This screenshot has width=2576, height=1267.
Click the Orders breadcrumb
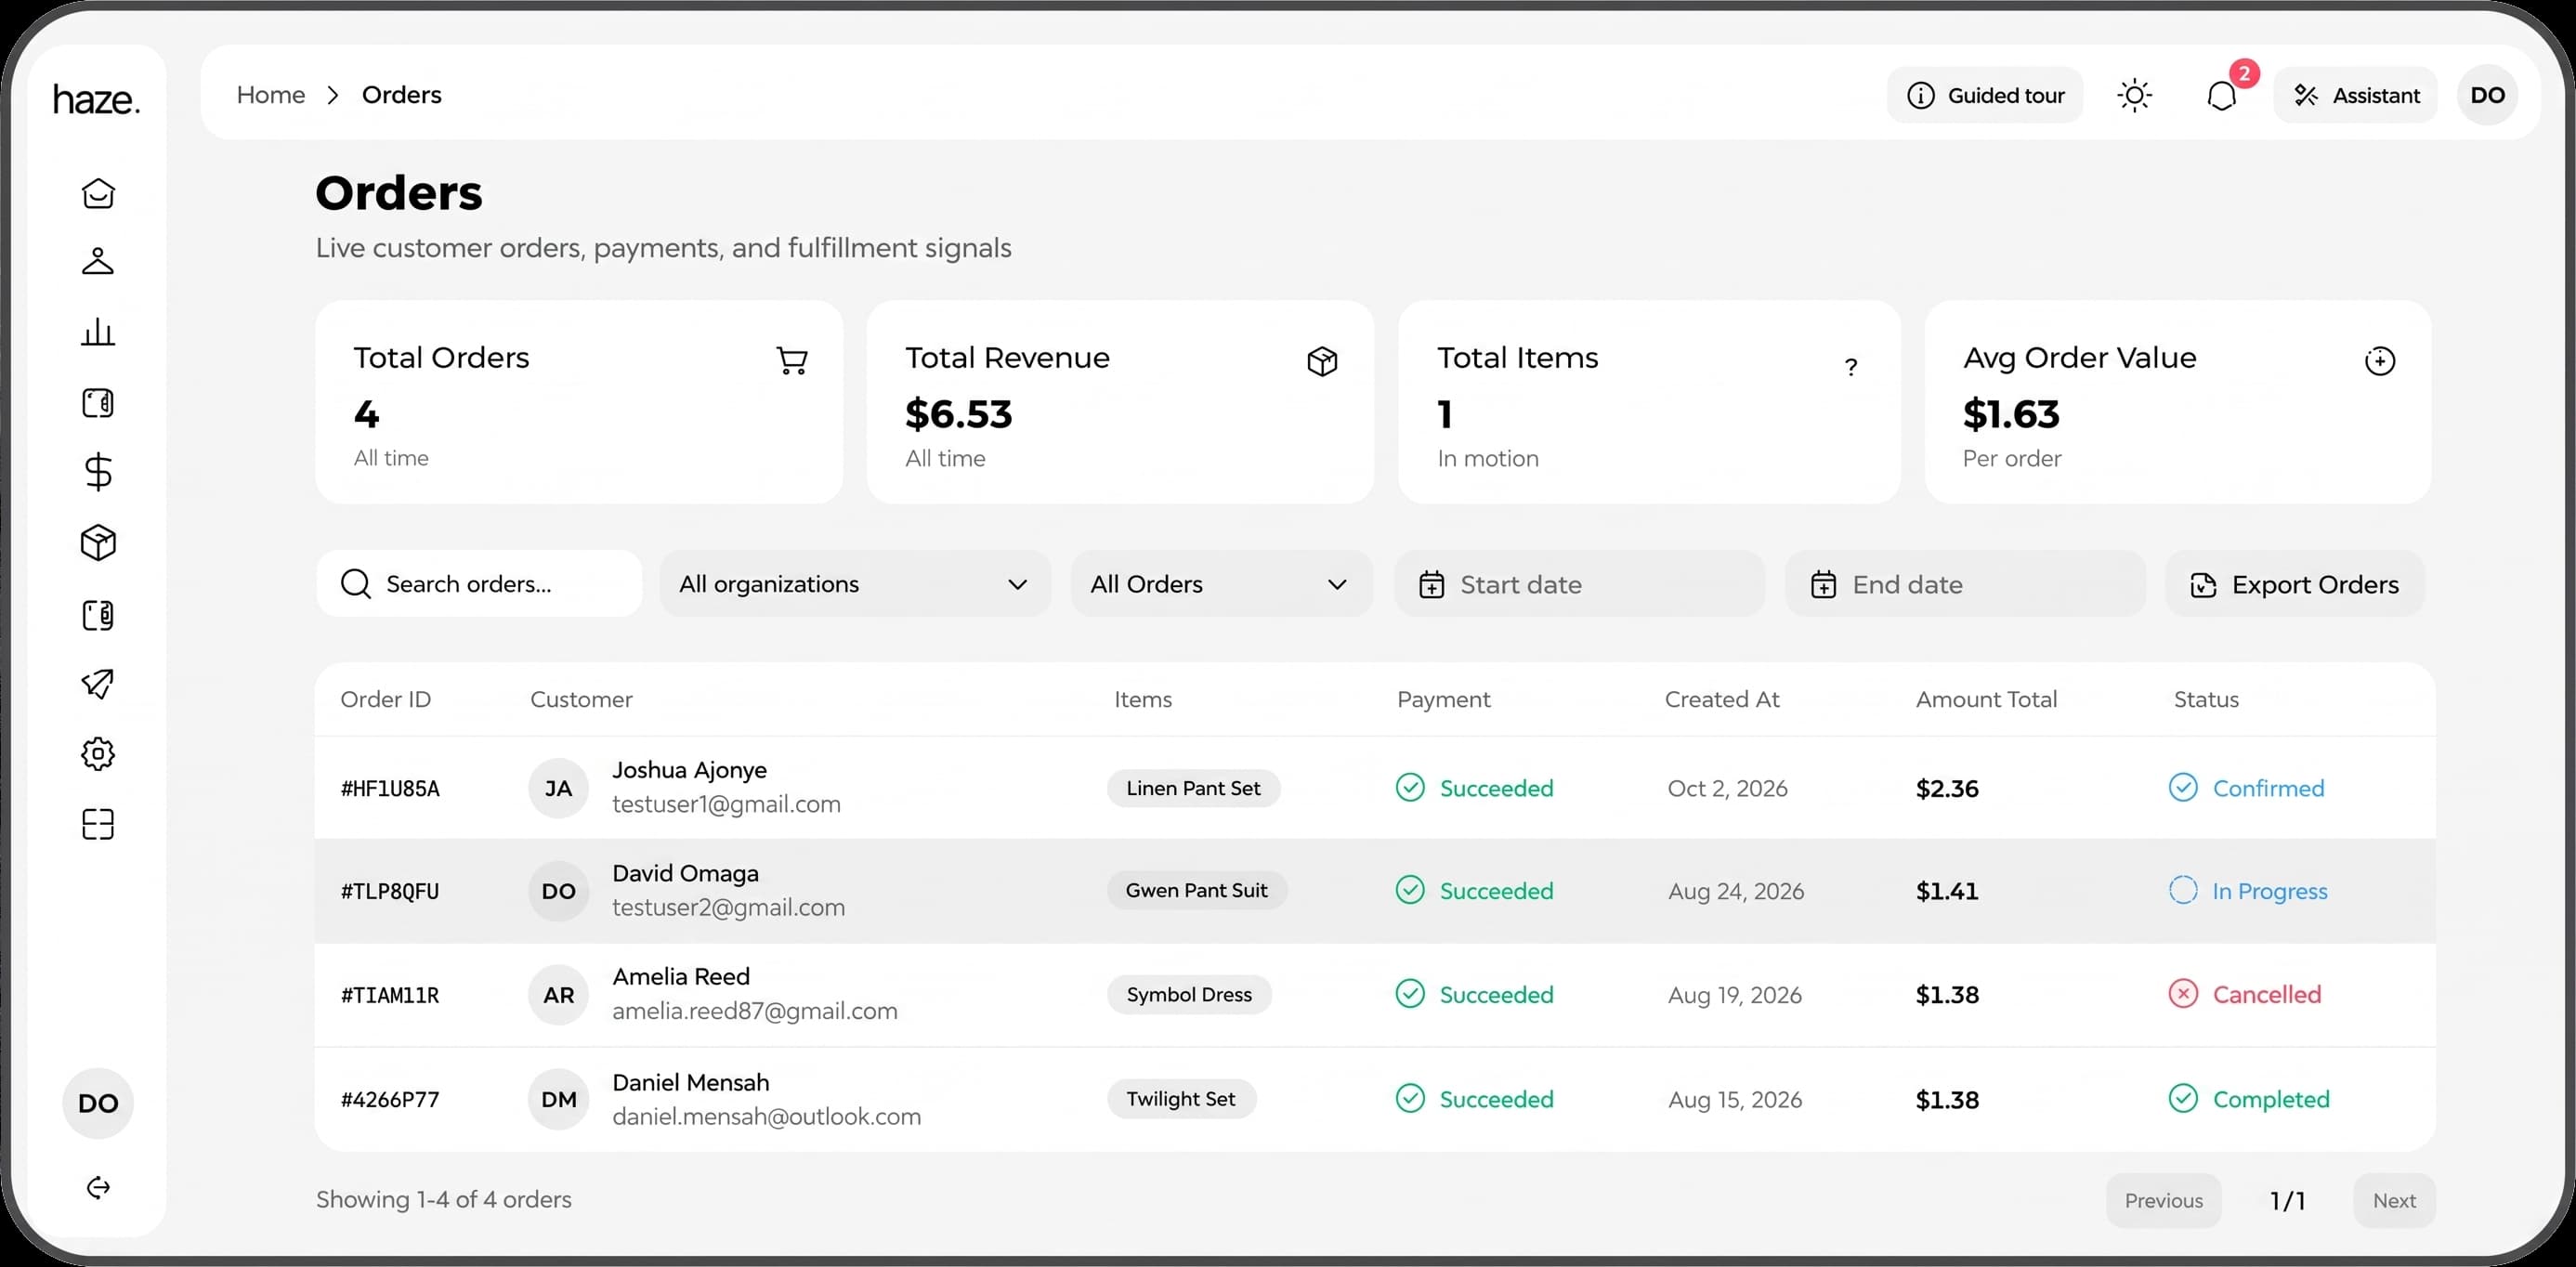coord(401,95)
